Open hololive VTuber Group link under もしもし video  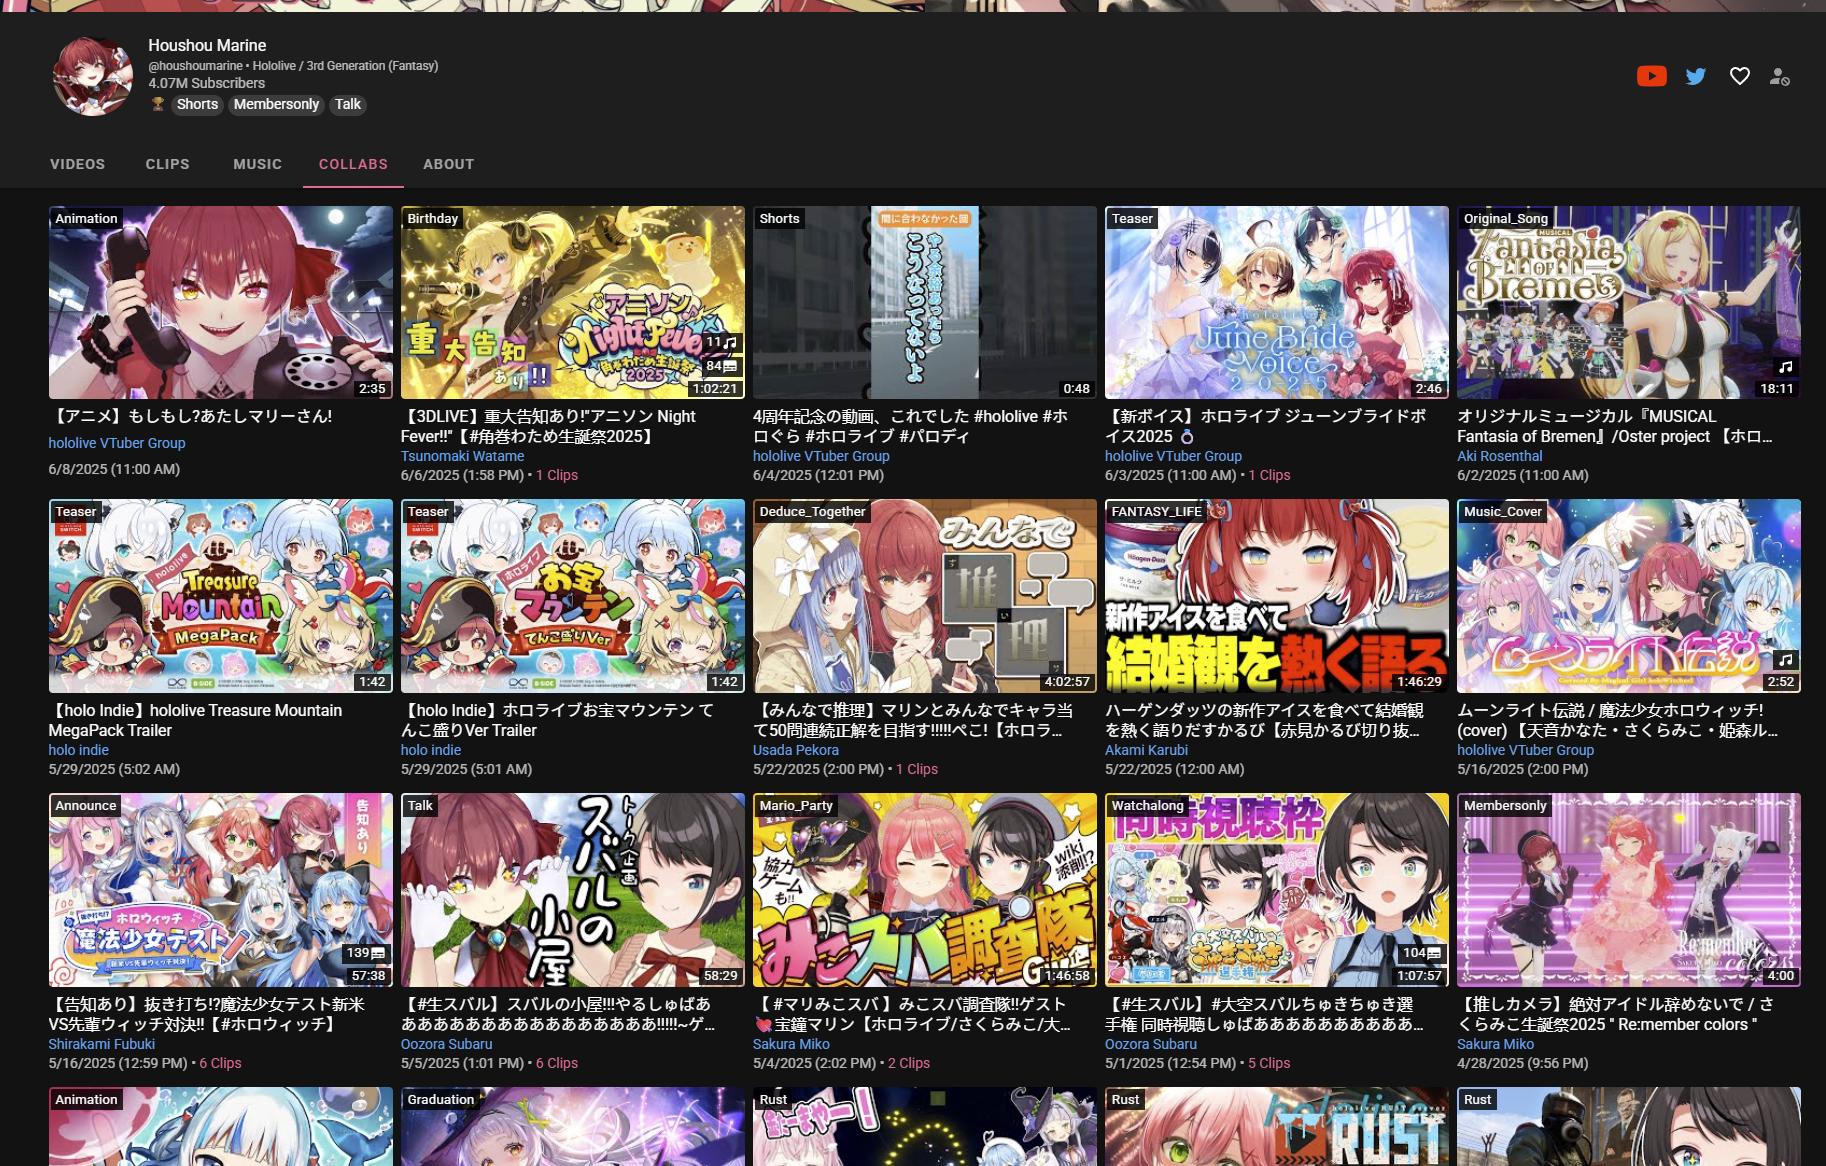[x=117, y=443]
